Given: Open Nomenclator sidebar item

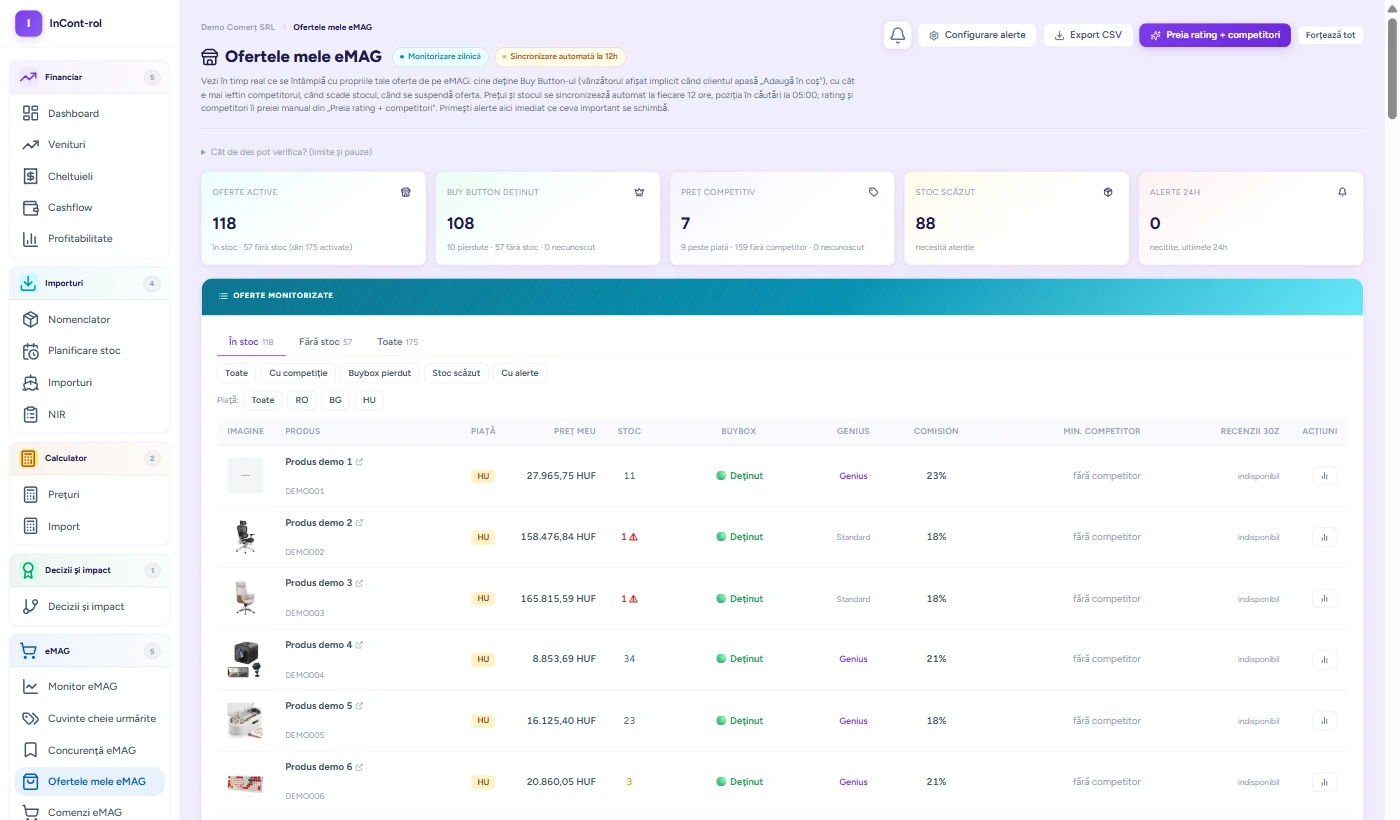Looking at the screenshot, I should pos(89,319).
